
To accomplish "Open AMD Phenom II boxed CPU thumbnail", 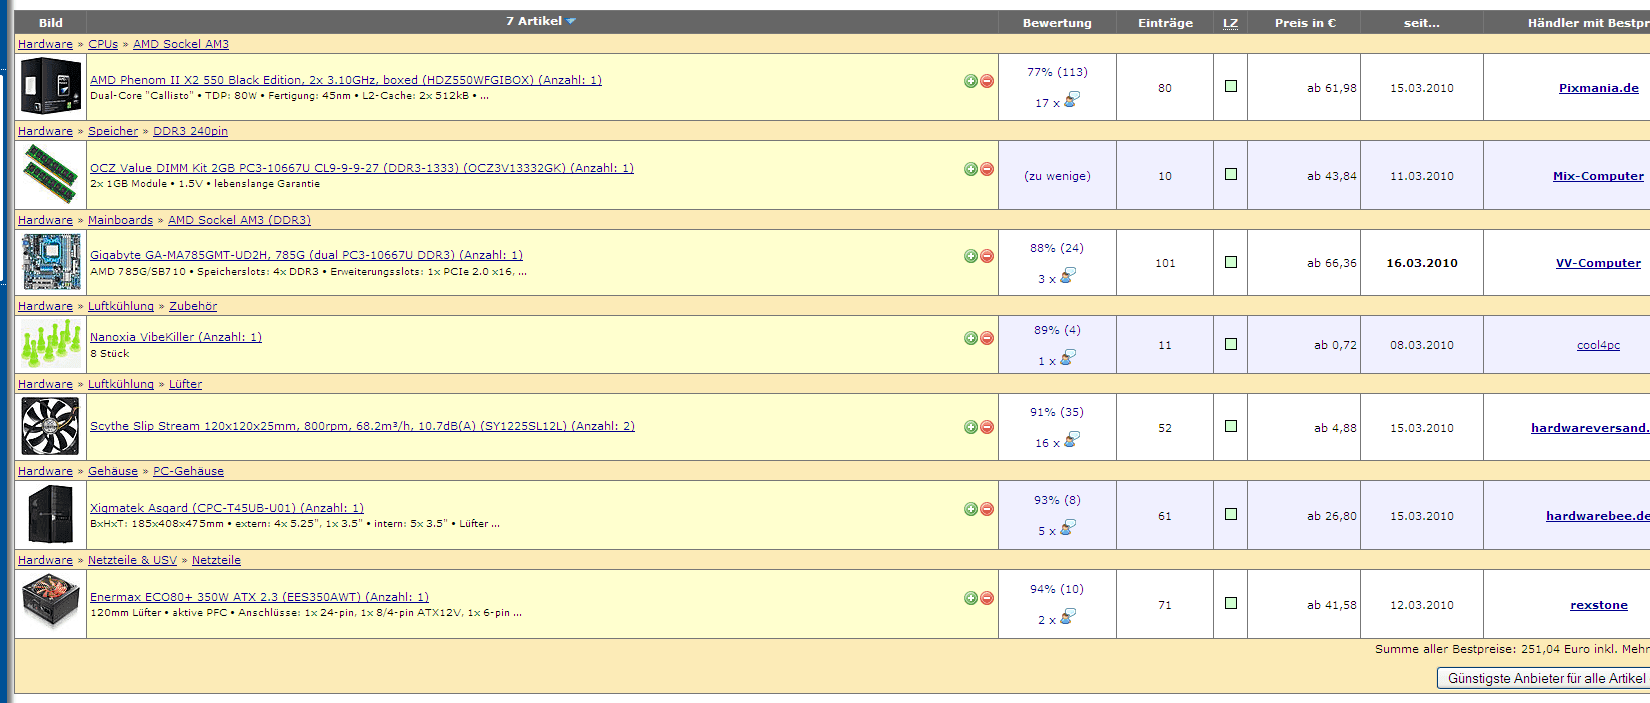I will (x=50, y=86).
